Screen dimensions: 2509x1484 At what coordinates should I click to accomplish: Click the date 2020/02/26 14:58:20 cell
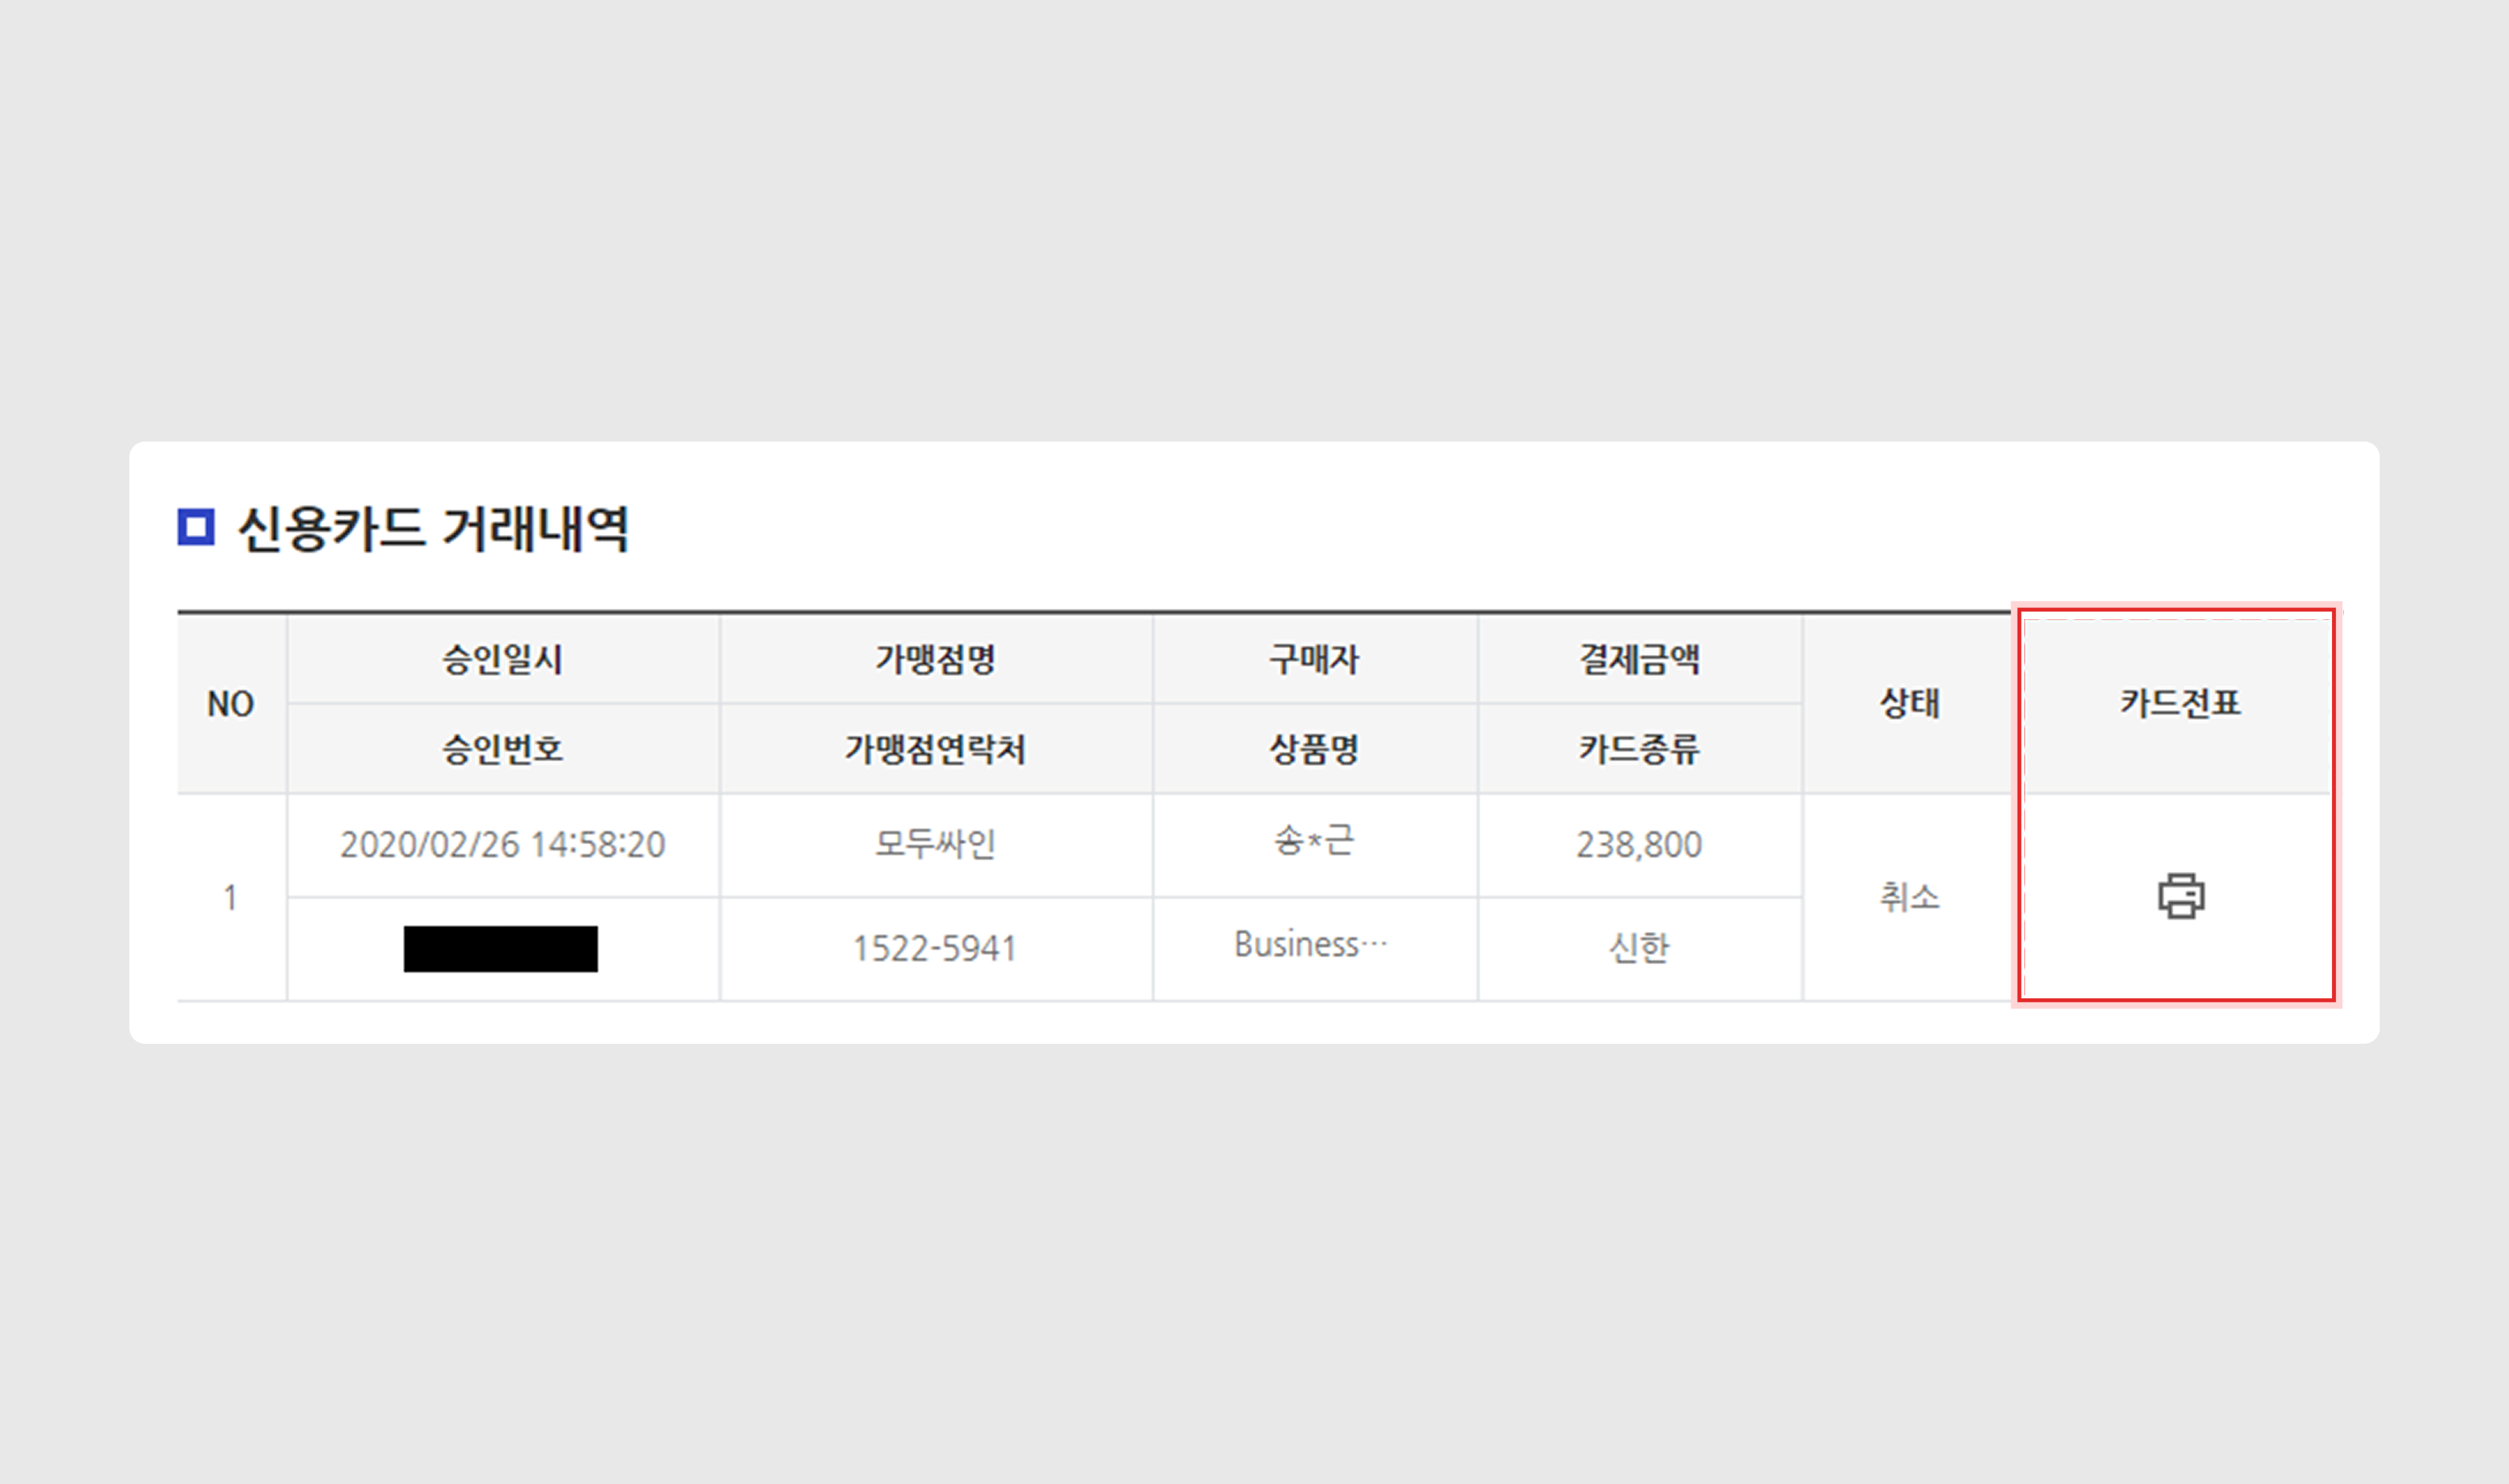[502, 845]
